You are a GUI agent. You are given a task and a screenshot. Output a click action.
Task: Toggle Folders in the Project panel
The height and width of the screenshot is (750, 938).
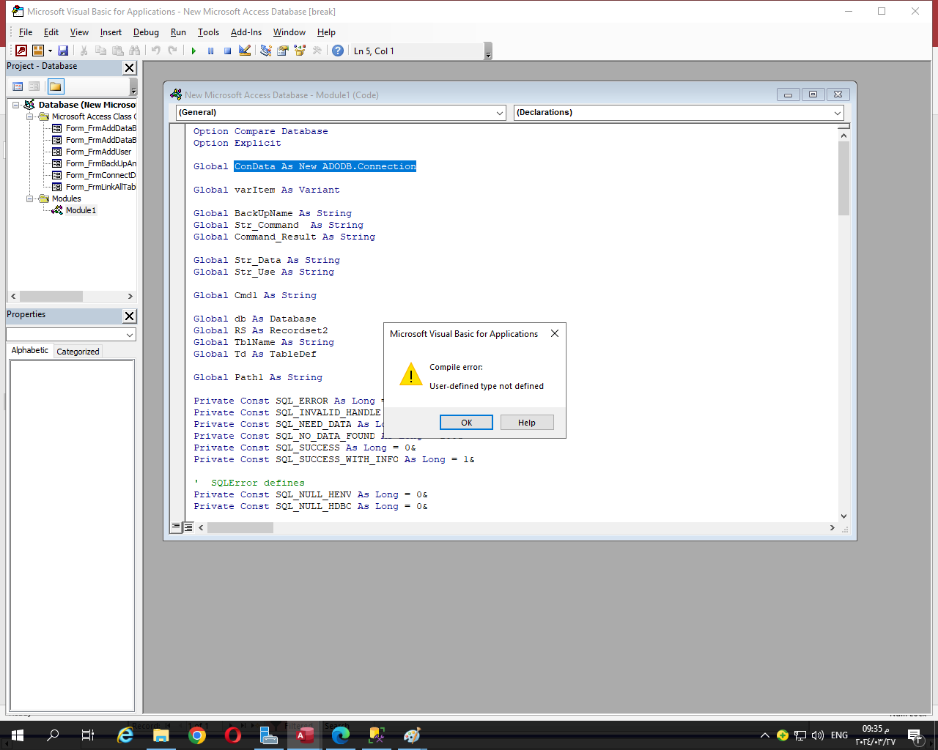tap(56, 87)
